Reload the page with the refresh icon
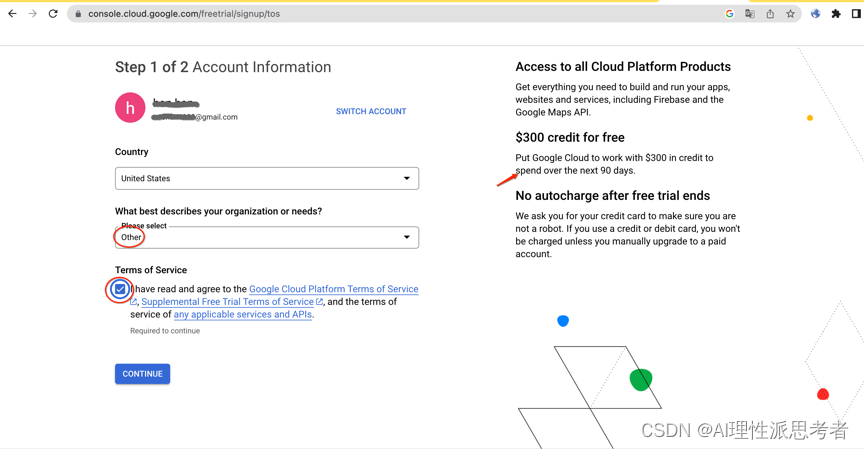This screenshot has width=864, height=449. (53, 14)
